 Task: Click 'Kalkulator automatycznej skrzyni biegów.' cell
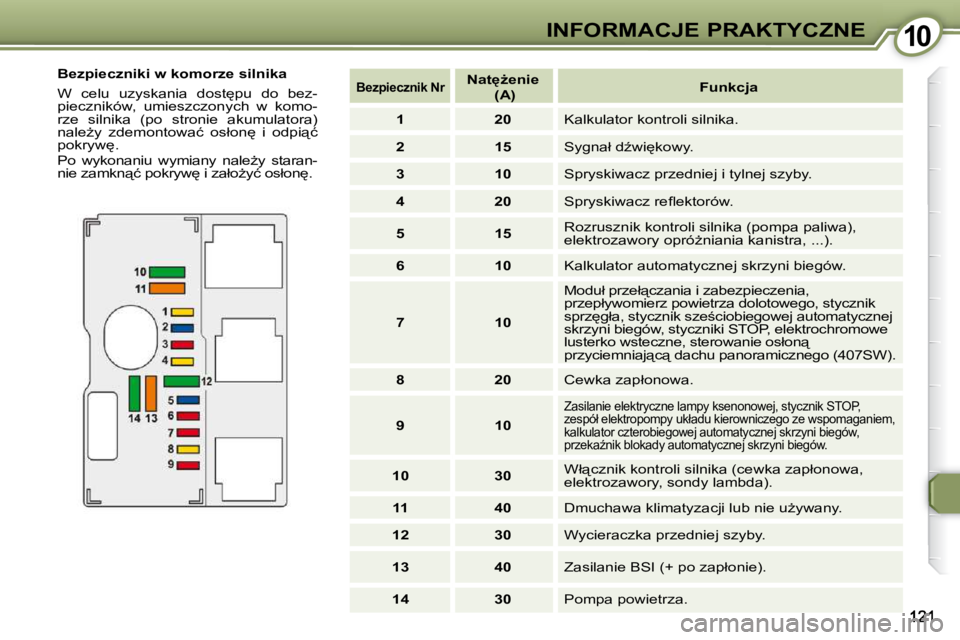[x=730, y=265]
